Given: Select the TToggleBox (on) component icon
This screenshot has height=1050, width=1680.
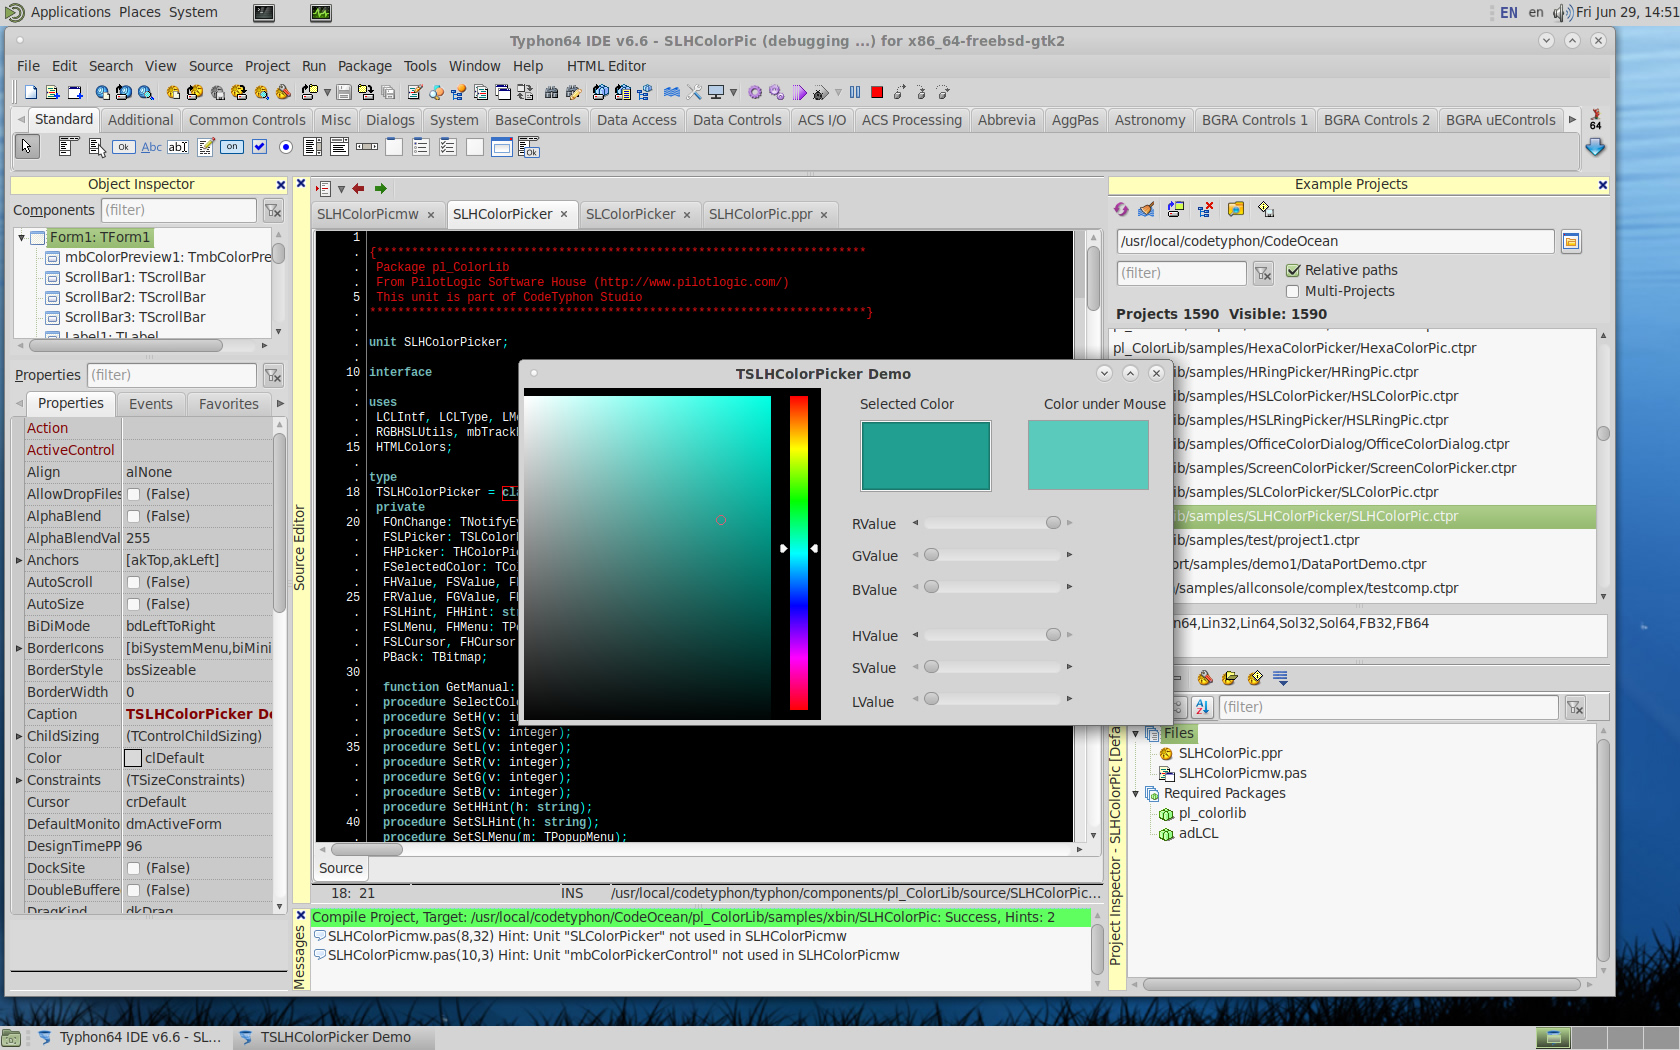Looking at the screenshot, I should (232, 147).
